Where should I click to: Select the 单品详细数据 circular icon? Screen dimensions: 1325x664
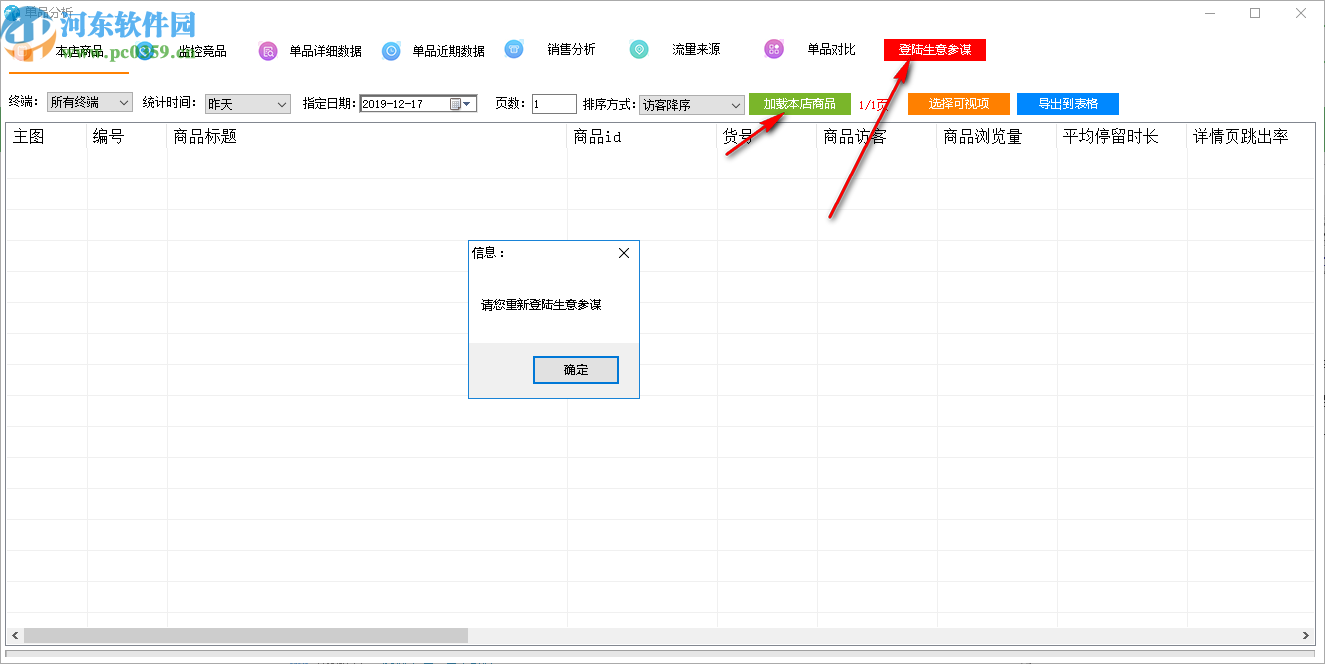click(x=267, y=49)
